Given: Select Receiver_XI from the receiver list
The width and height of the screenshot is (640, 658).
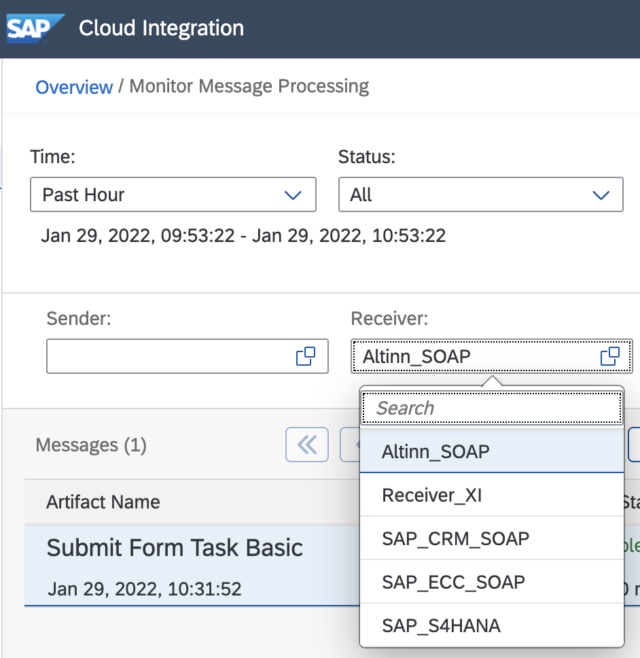Looking at the screenshot, I should (x=491, y=495).
